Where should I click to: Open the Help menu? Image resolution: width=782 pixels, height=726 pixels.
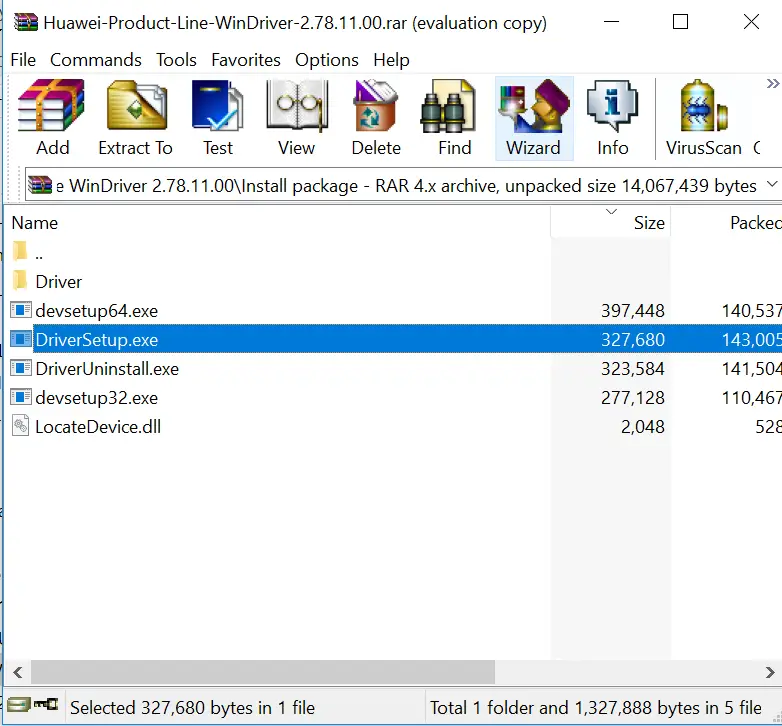point(391,60)
